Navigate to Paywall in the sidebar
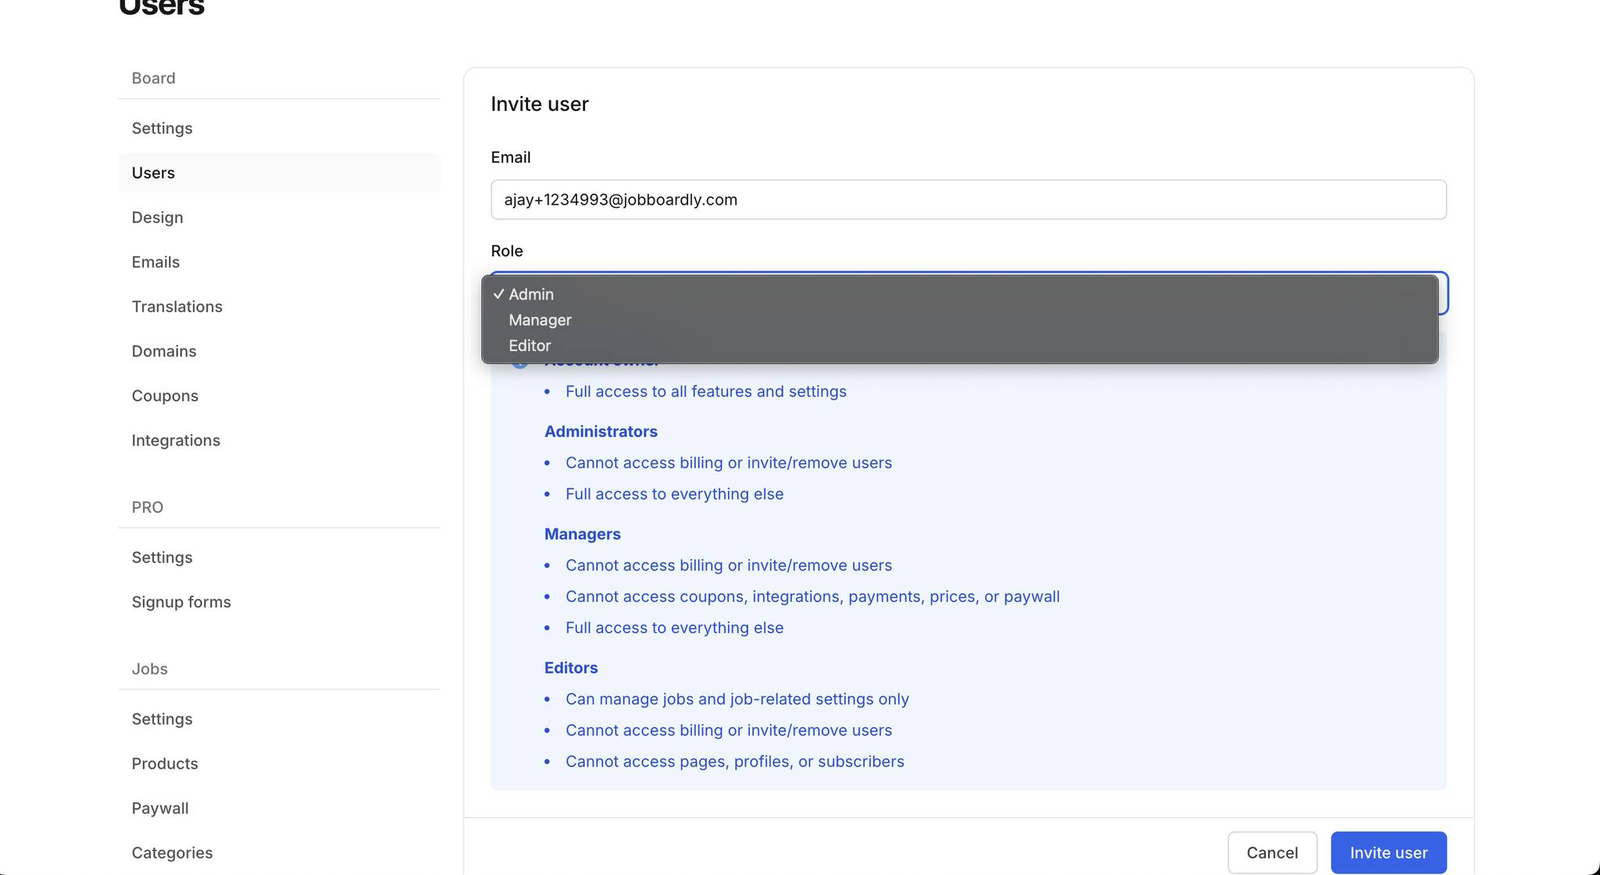 tap(160, 808)
